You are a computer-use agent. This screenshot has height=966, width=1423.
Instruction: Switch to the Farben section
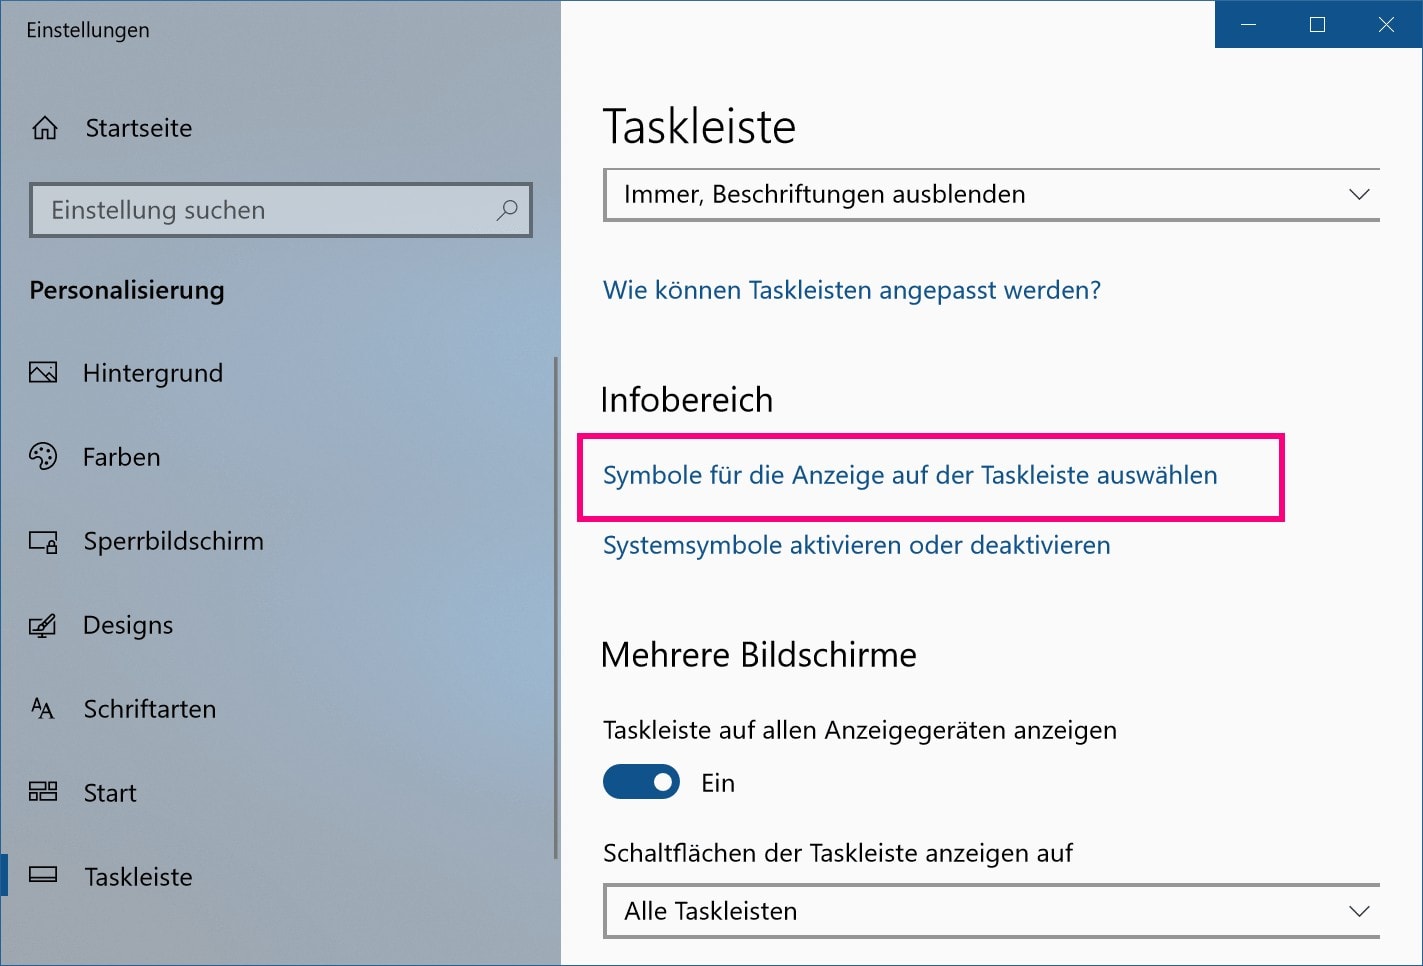(x=121, y=457)
